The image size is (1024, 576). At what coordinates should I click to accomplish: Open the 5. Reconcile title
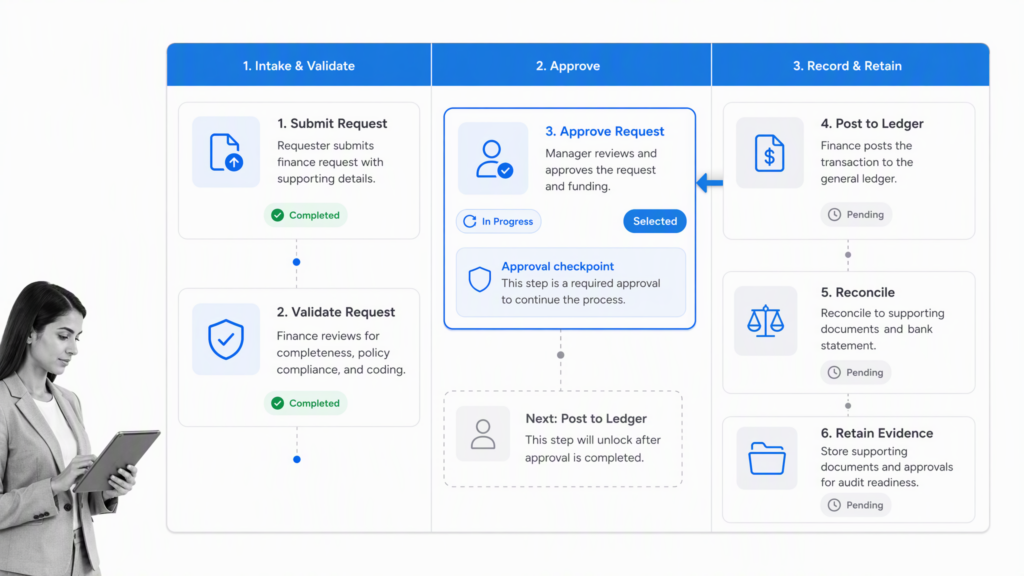tap(857, 293)
